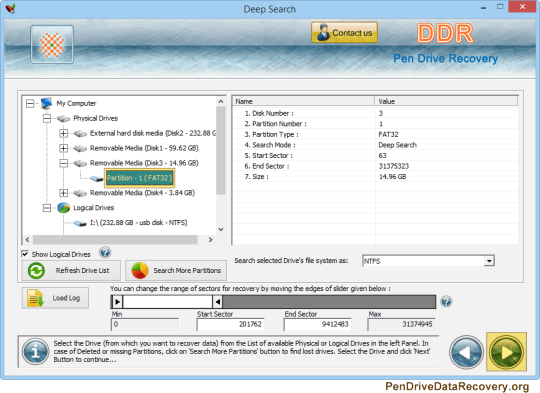Click the green Next arrow button
The image size is (540, 393).
point(506,352)
